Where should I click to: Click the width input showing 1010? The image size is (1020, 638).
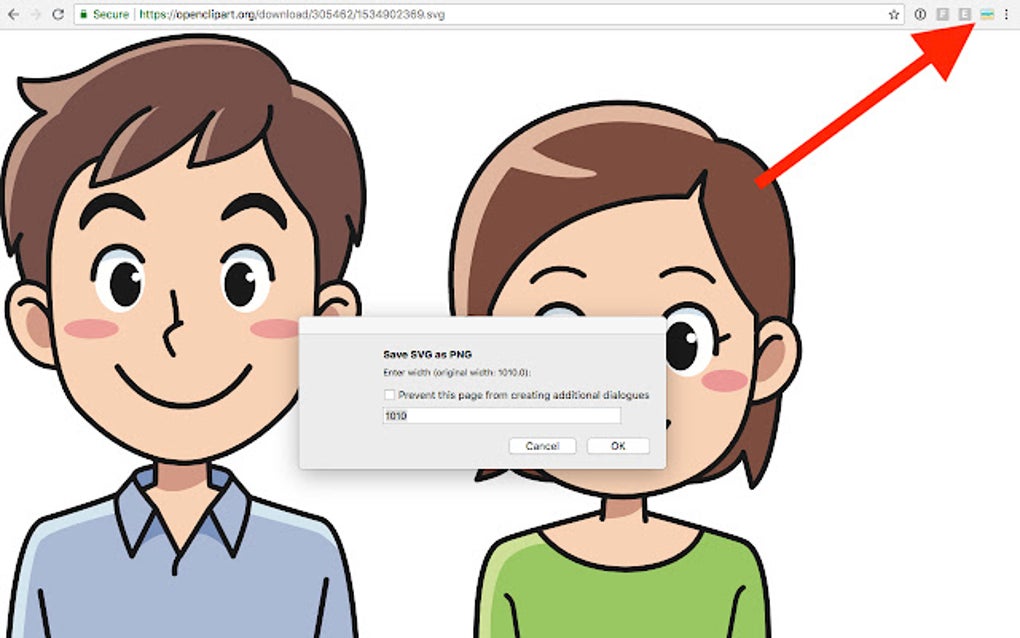(500, 417)
